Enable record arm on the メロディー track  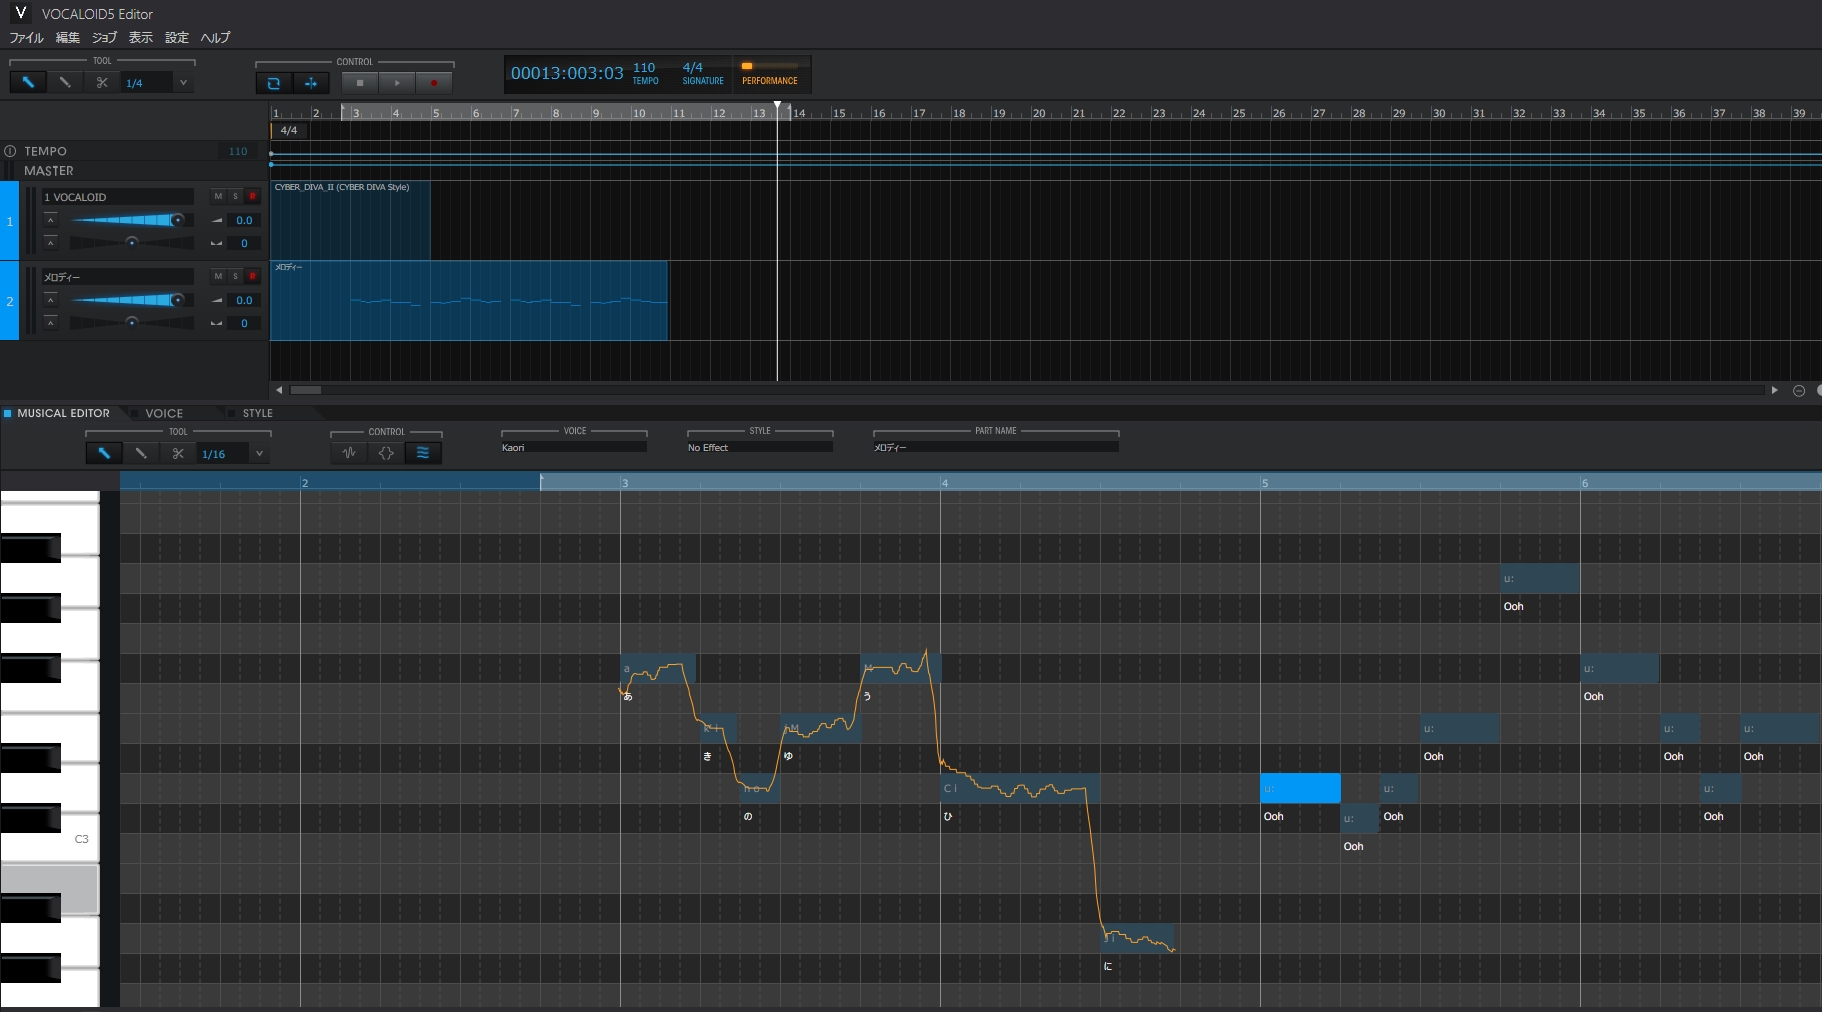(x=253, y=276)
